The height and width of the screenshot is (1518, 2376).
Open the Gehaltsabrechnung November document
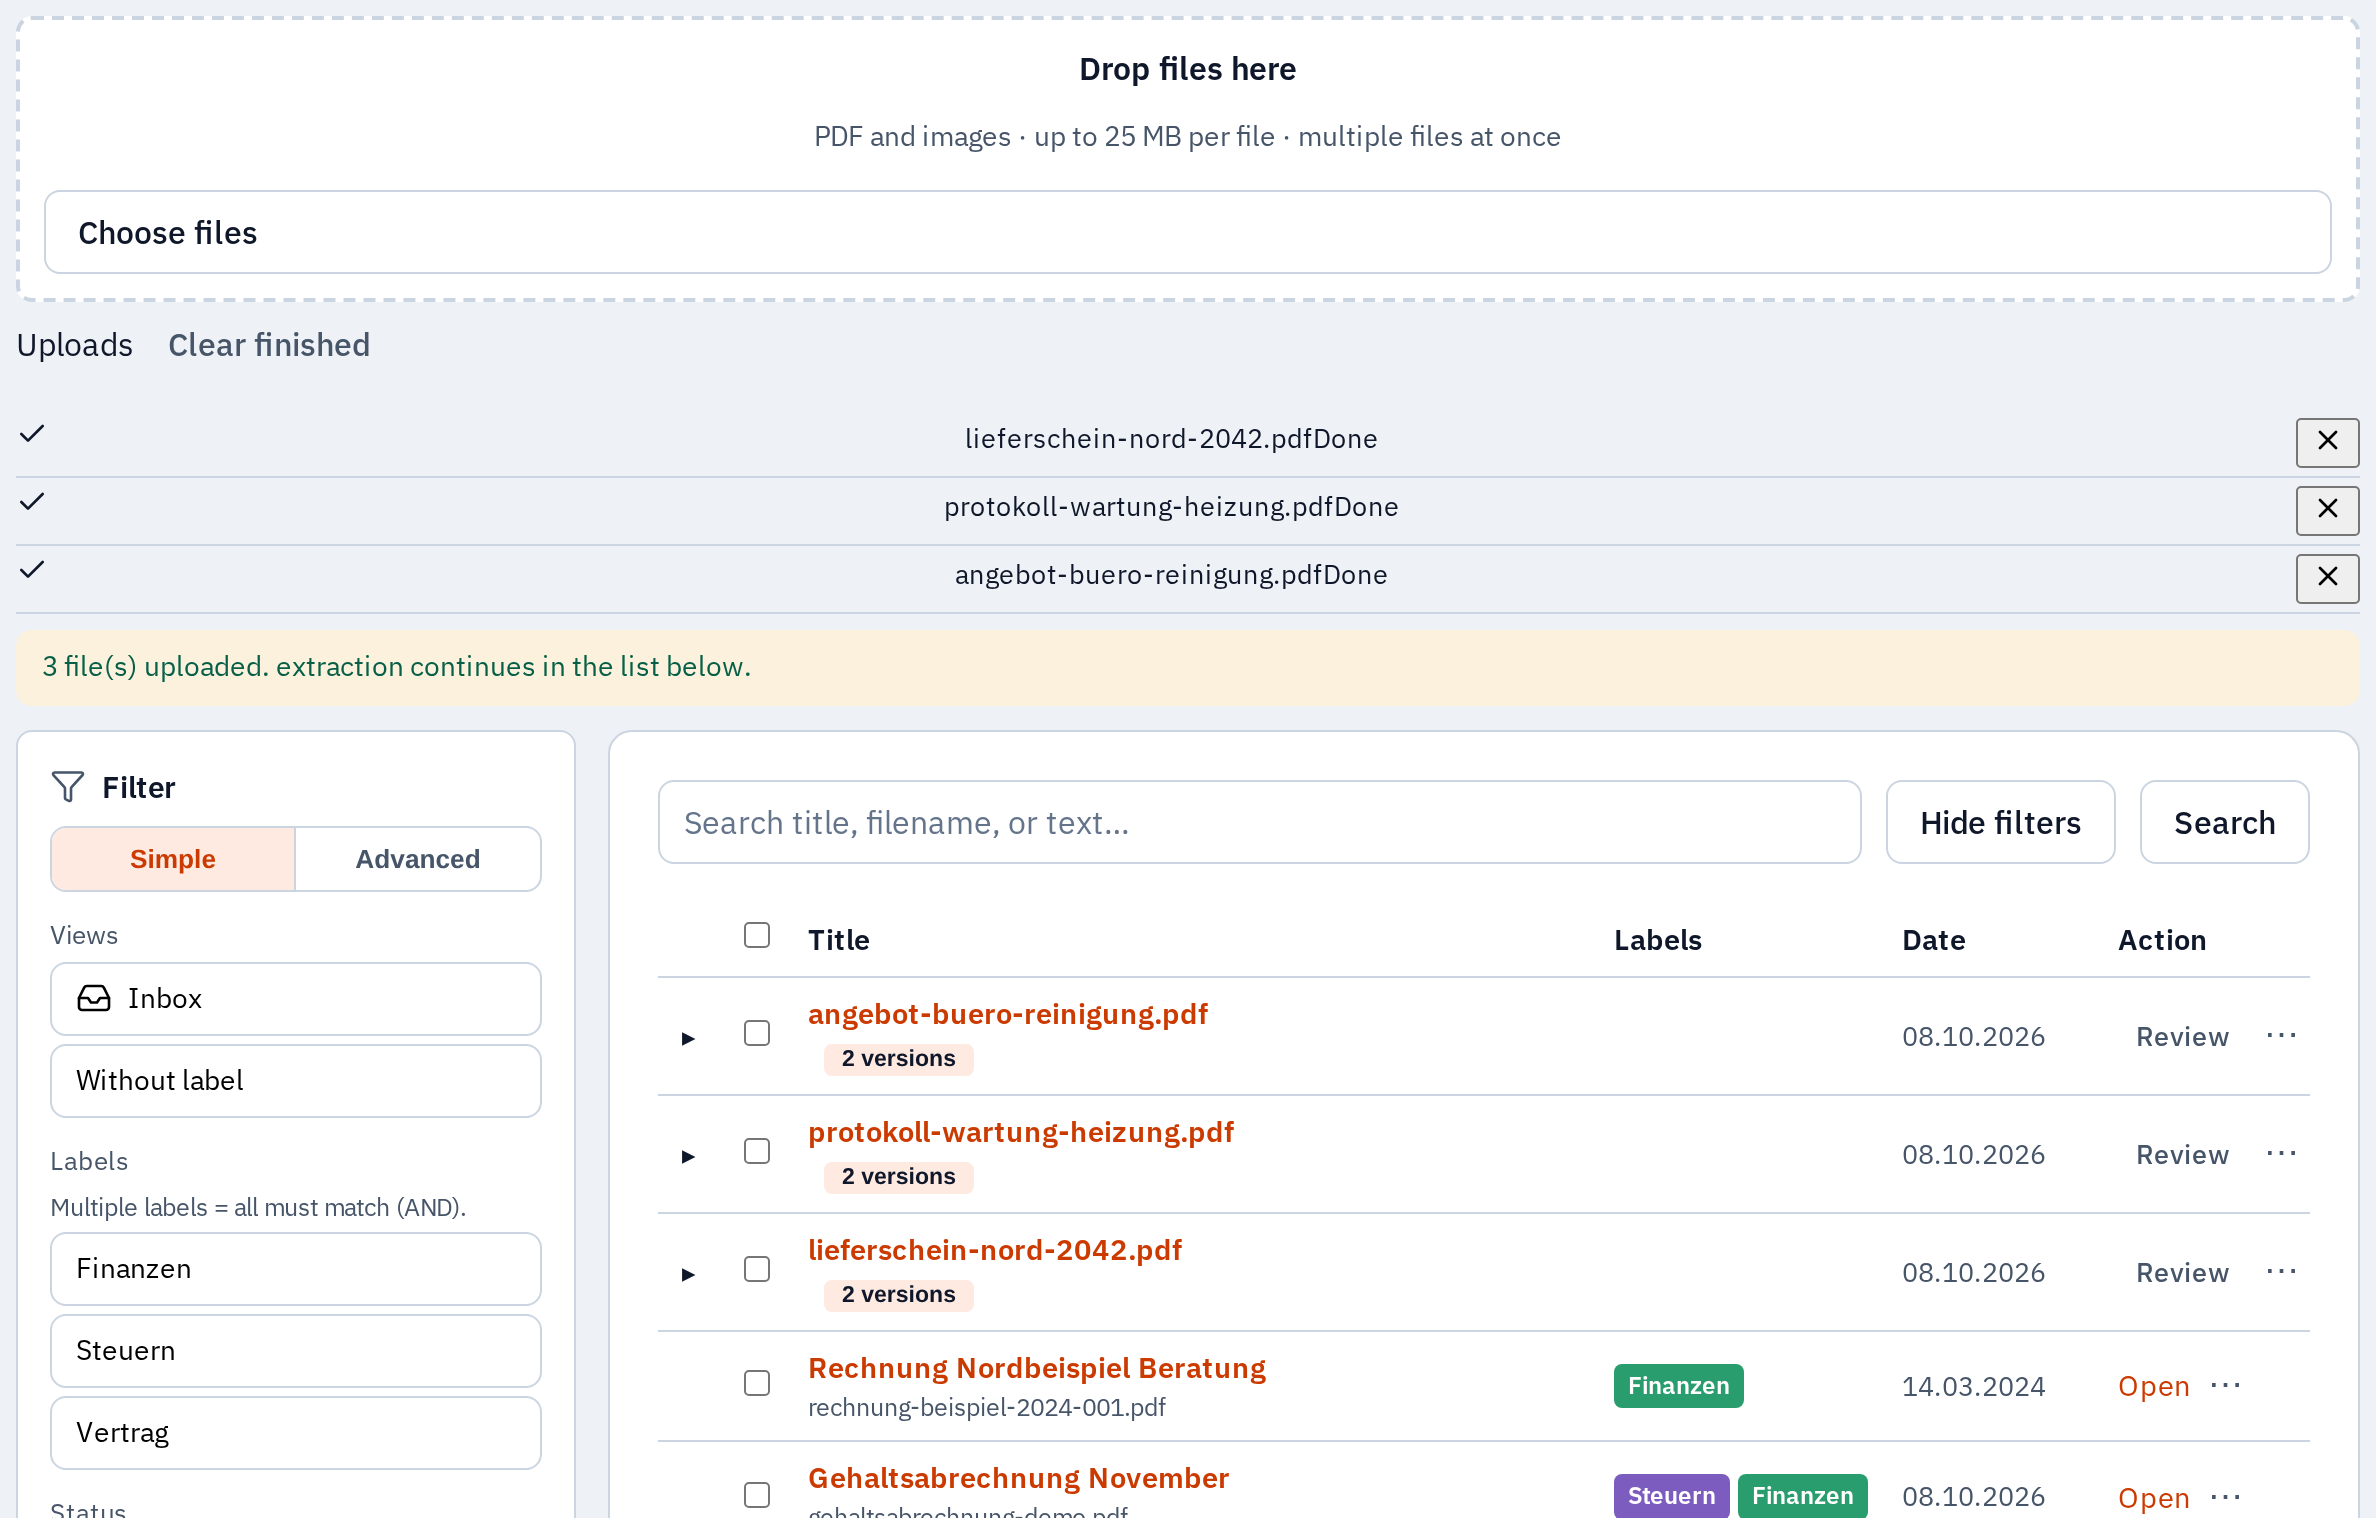(x=1018, y=1478)
